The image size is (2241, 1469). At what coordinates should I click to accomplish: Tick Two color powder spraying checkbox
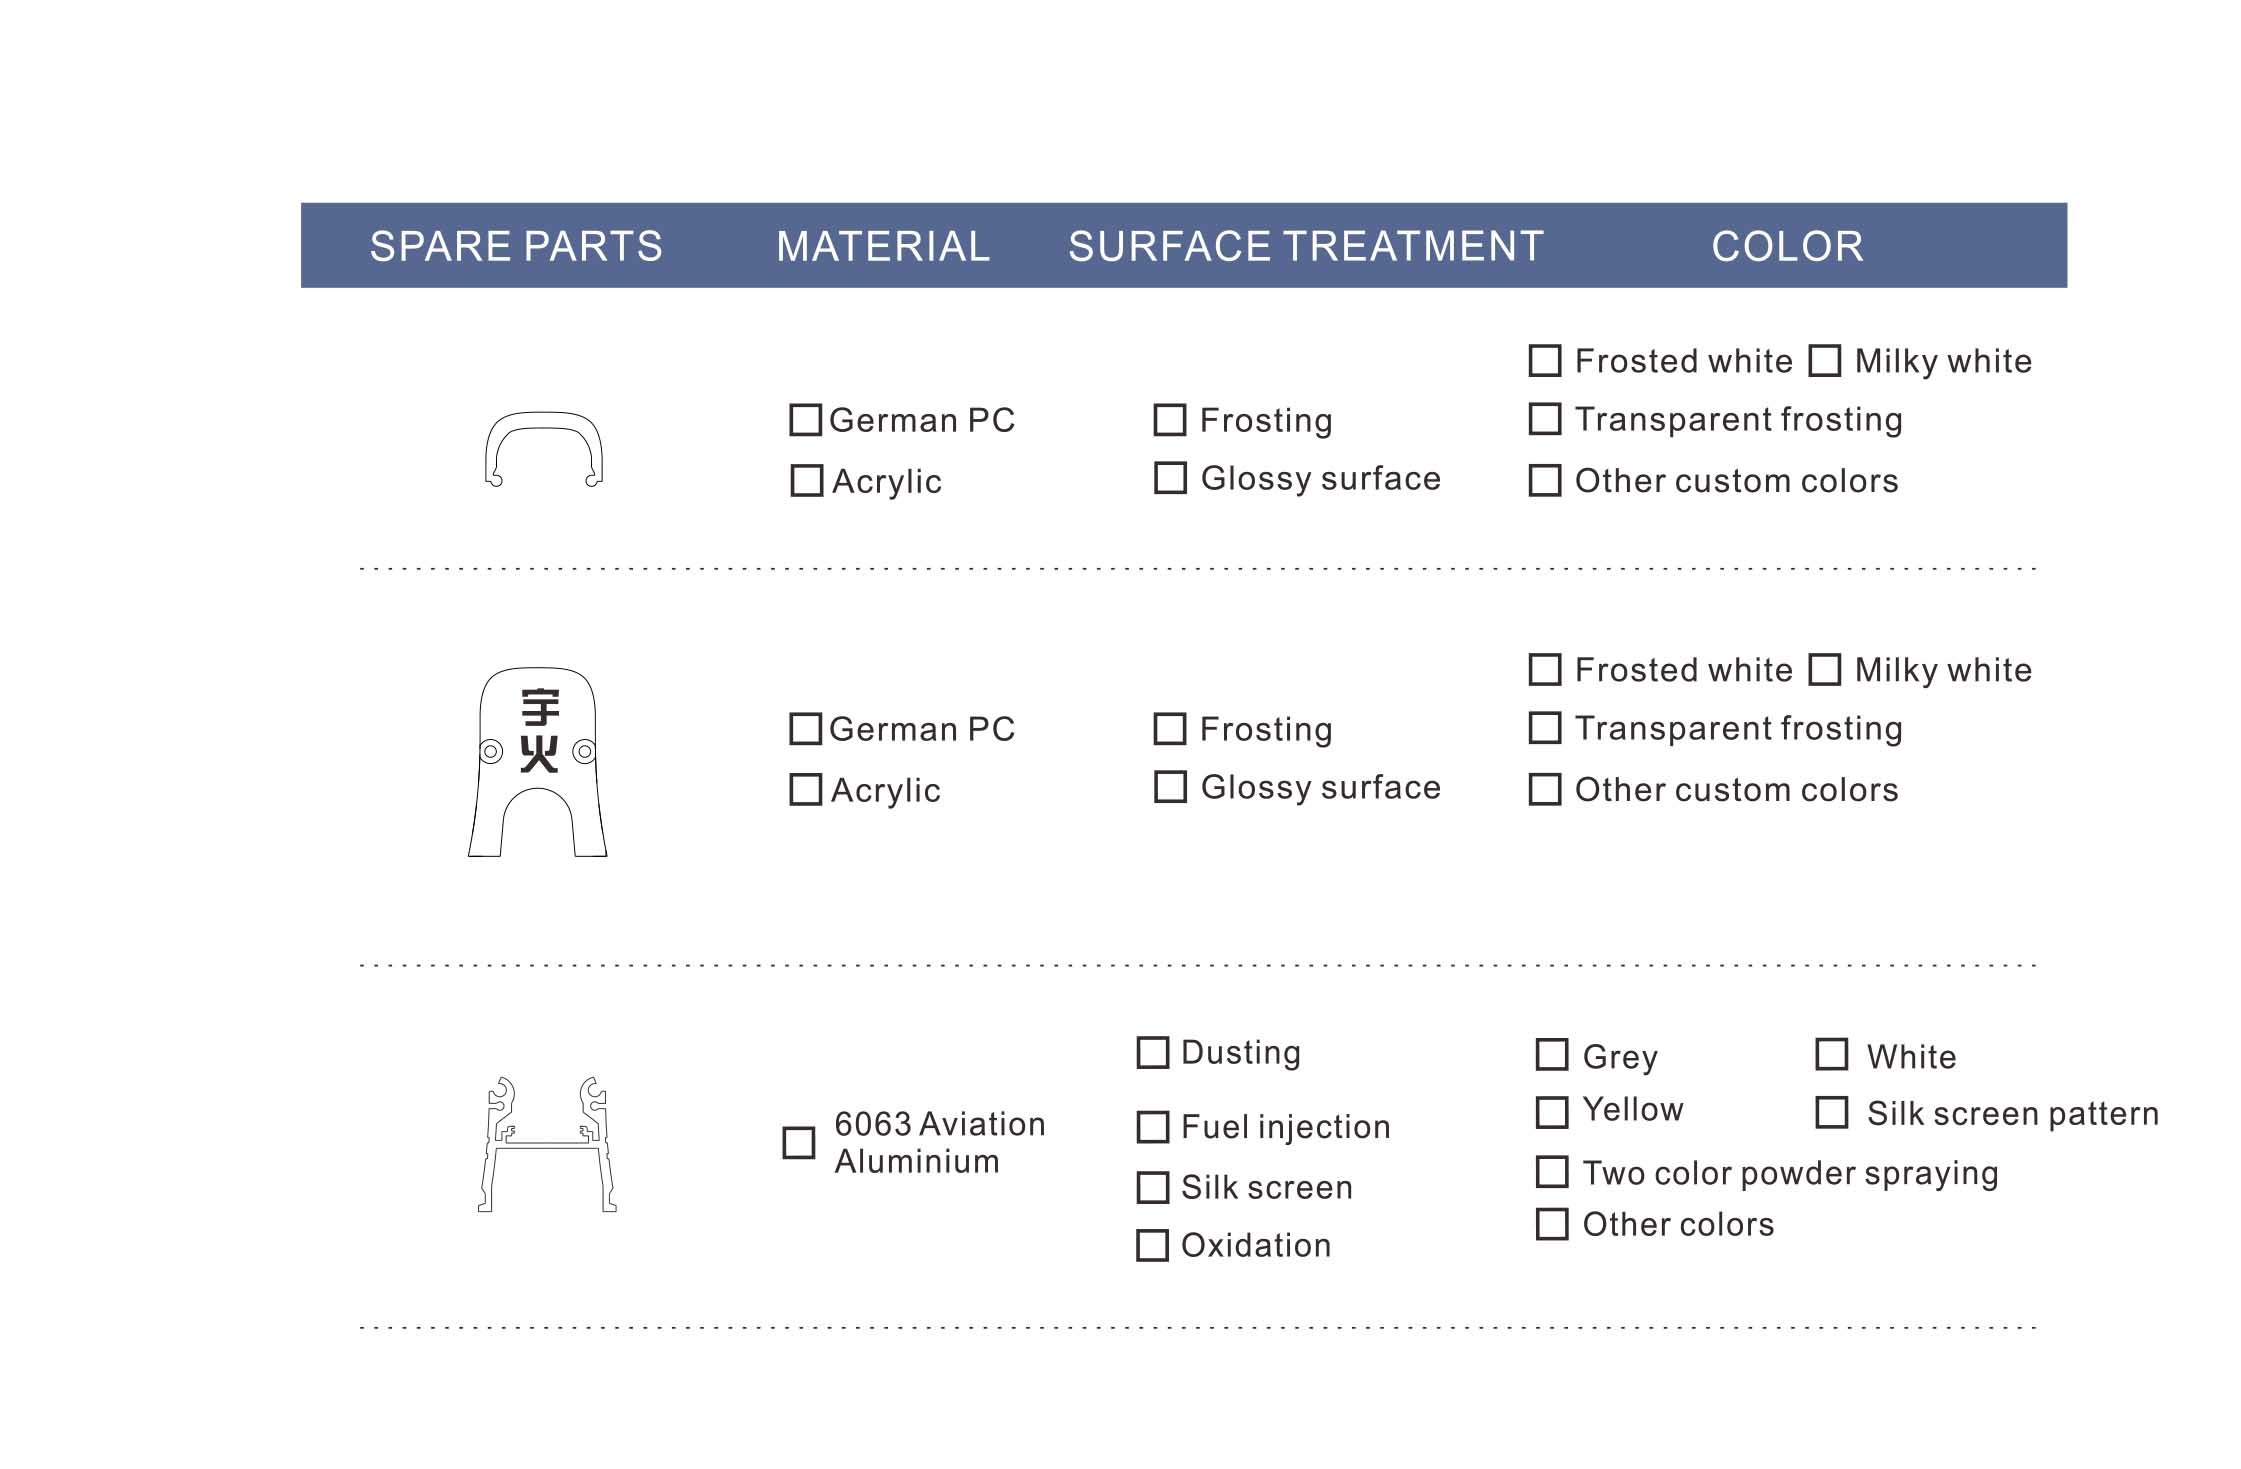coord(1551,1172)
